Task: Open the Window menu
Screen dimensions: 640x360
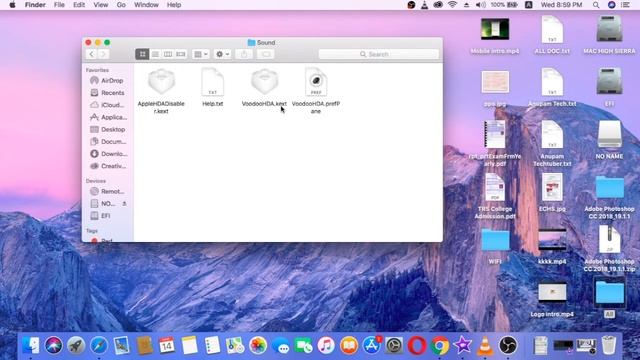Action: pos(146,5)
